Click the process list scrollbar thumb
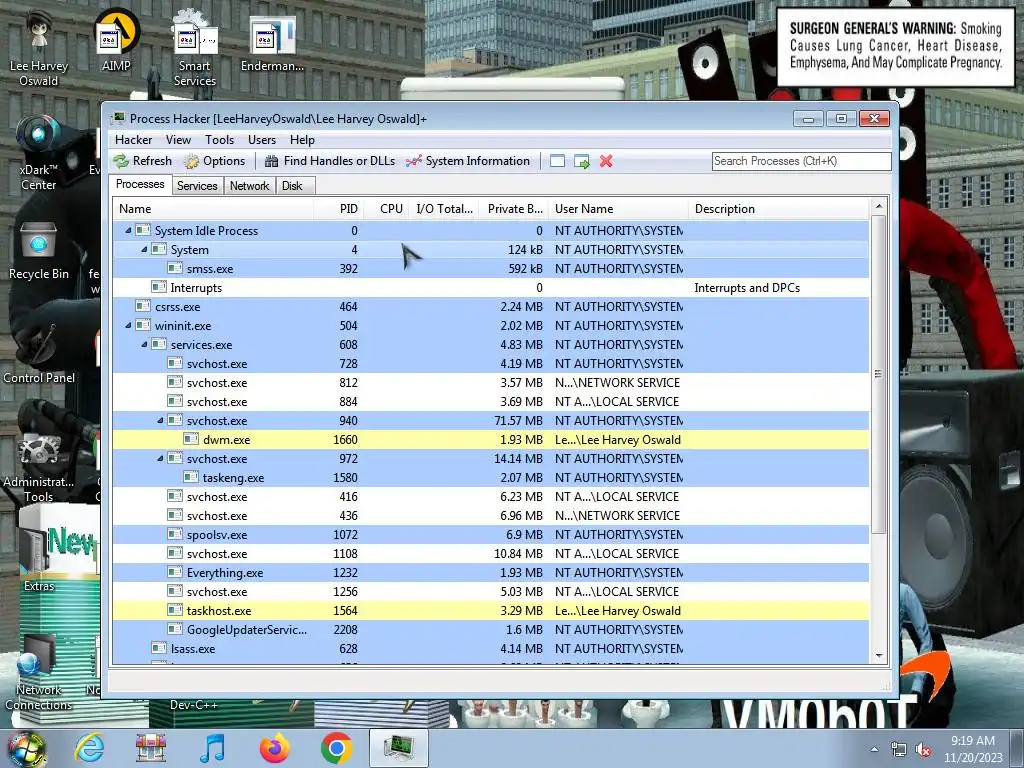 879,374
